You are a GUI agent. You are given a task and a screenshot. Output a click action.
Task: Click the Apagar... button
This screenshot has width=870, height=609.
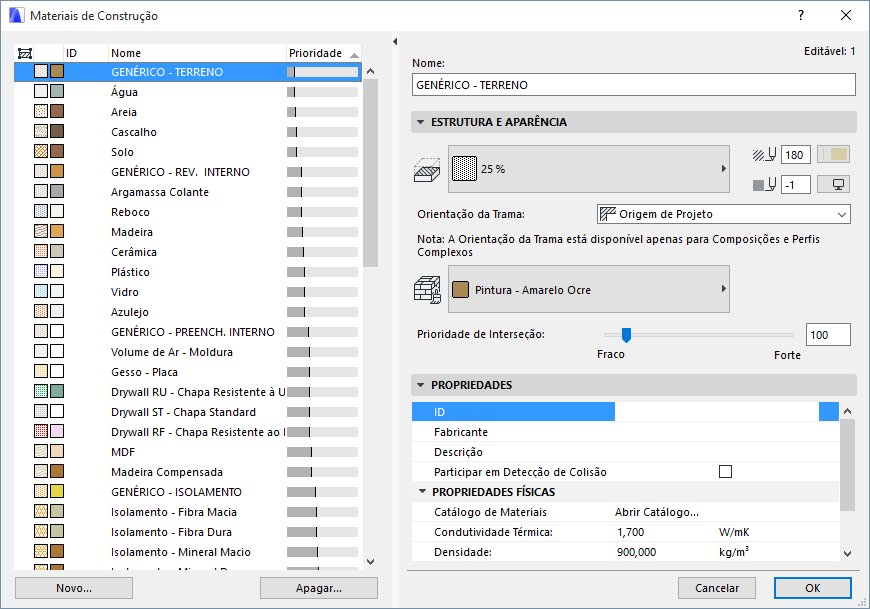coord(318,588)
